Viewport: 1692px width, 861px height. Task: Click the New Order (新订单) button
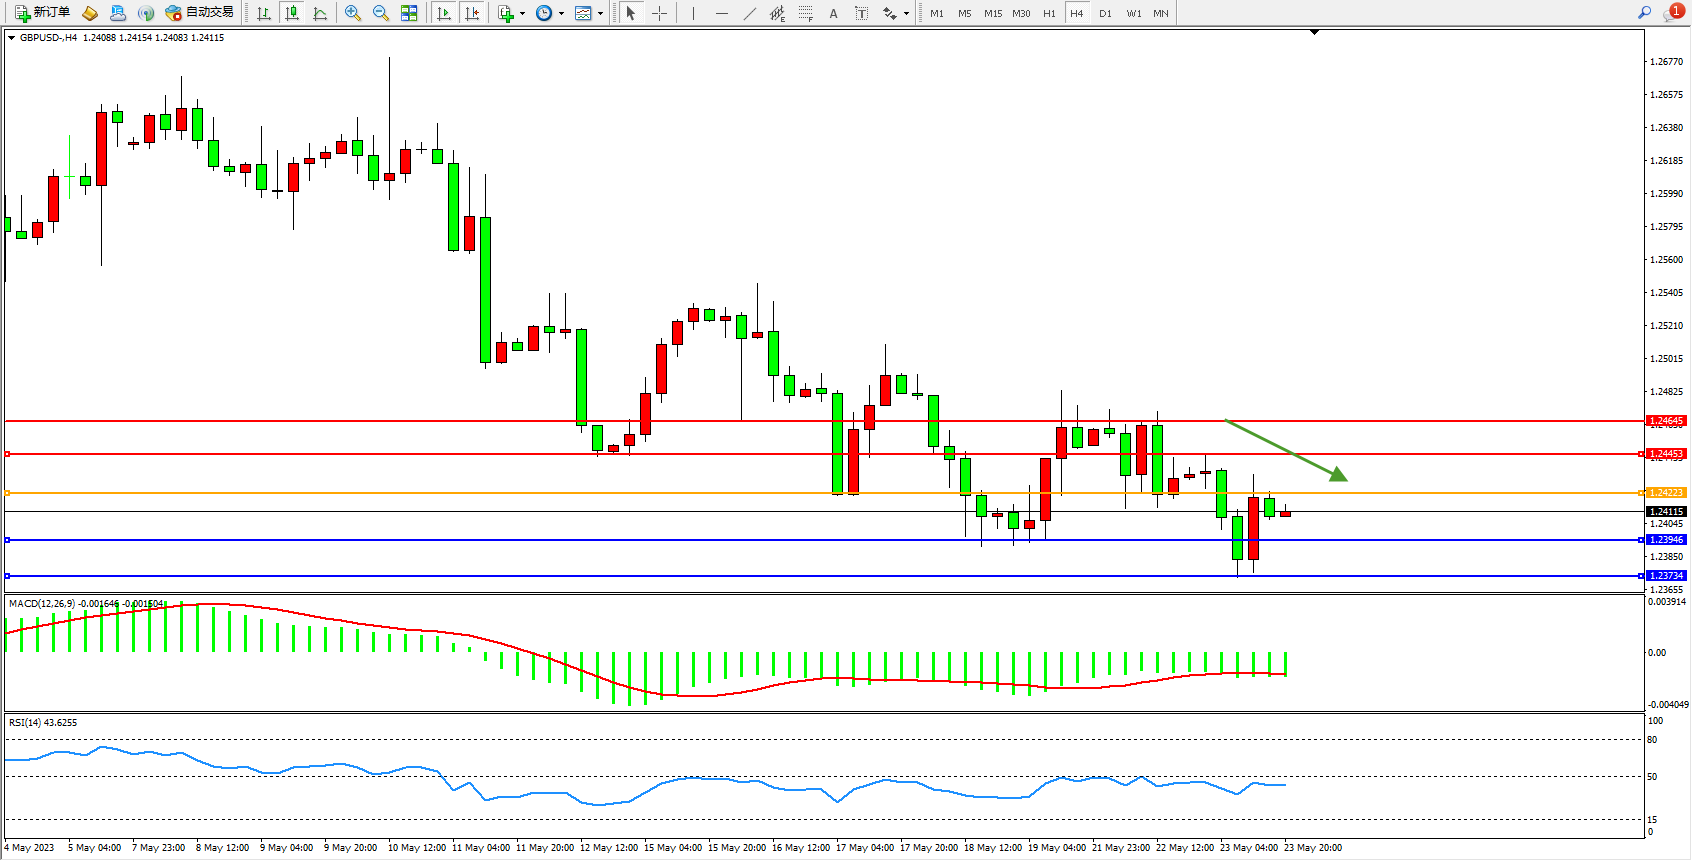[x=42, y=13]
